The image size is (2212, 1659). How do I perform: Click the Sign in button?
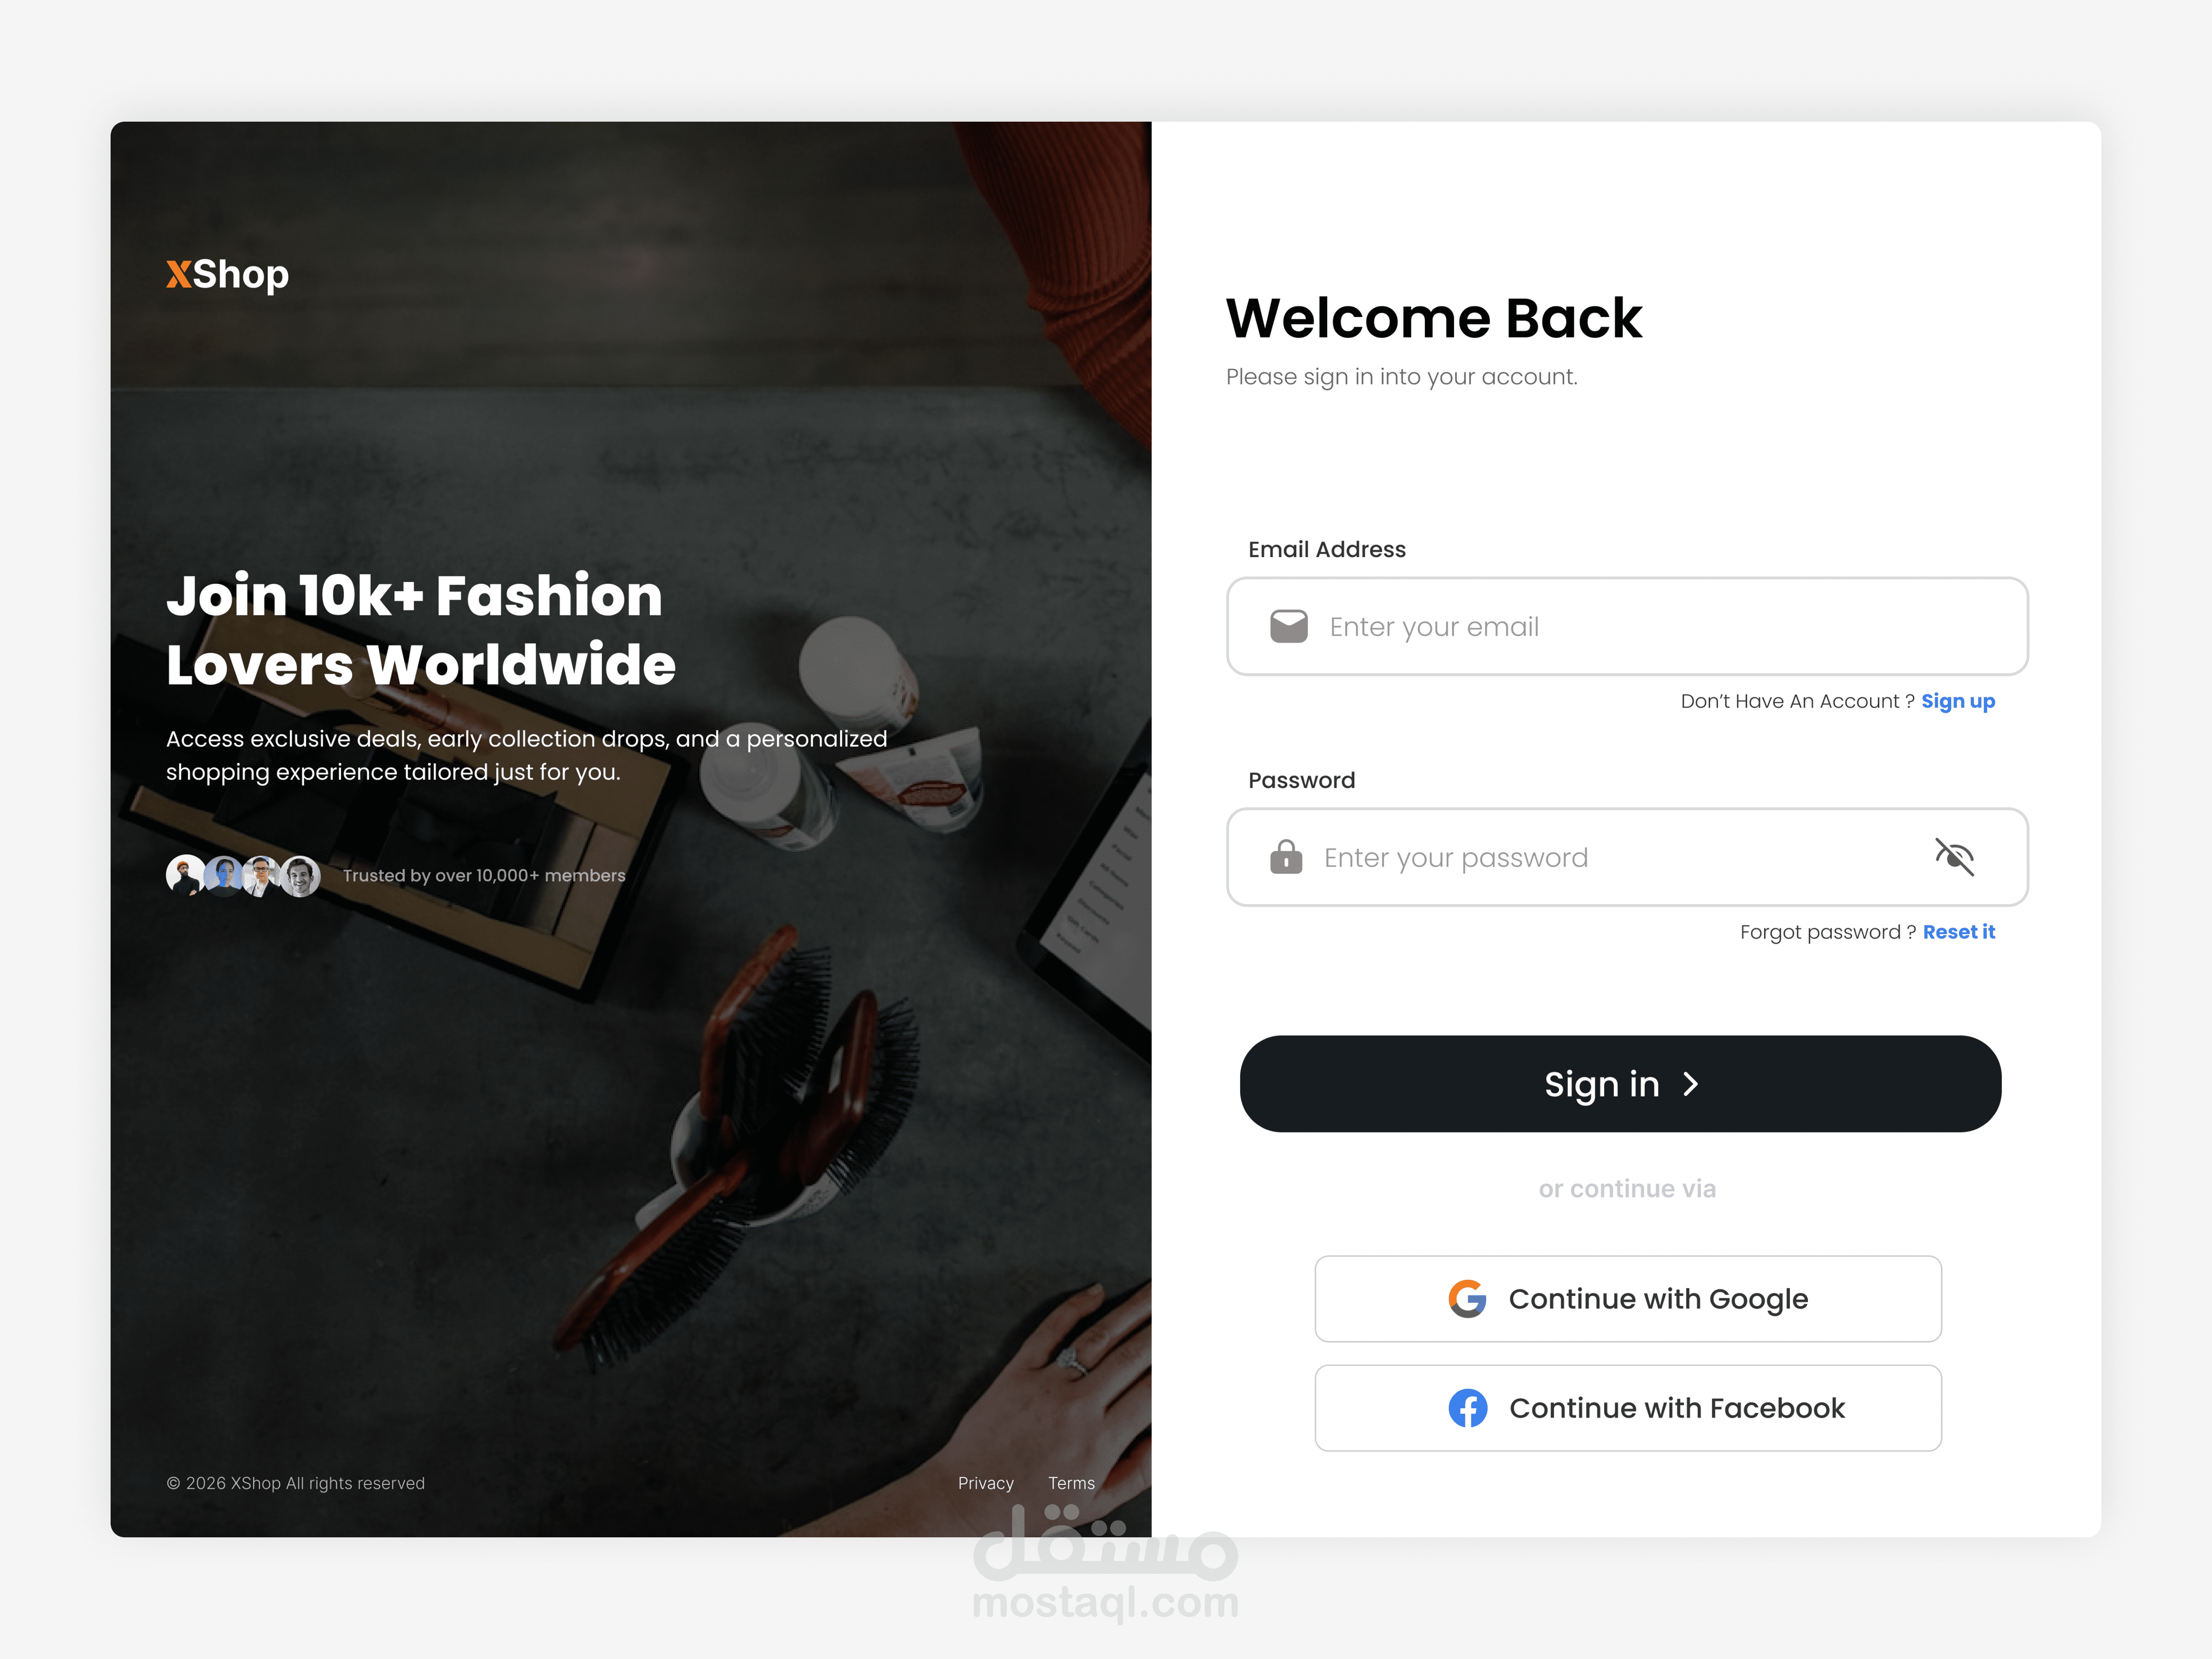point(1620,1084)
